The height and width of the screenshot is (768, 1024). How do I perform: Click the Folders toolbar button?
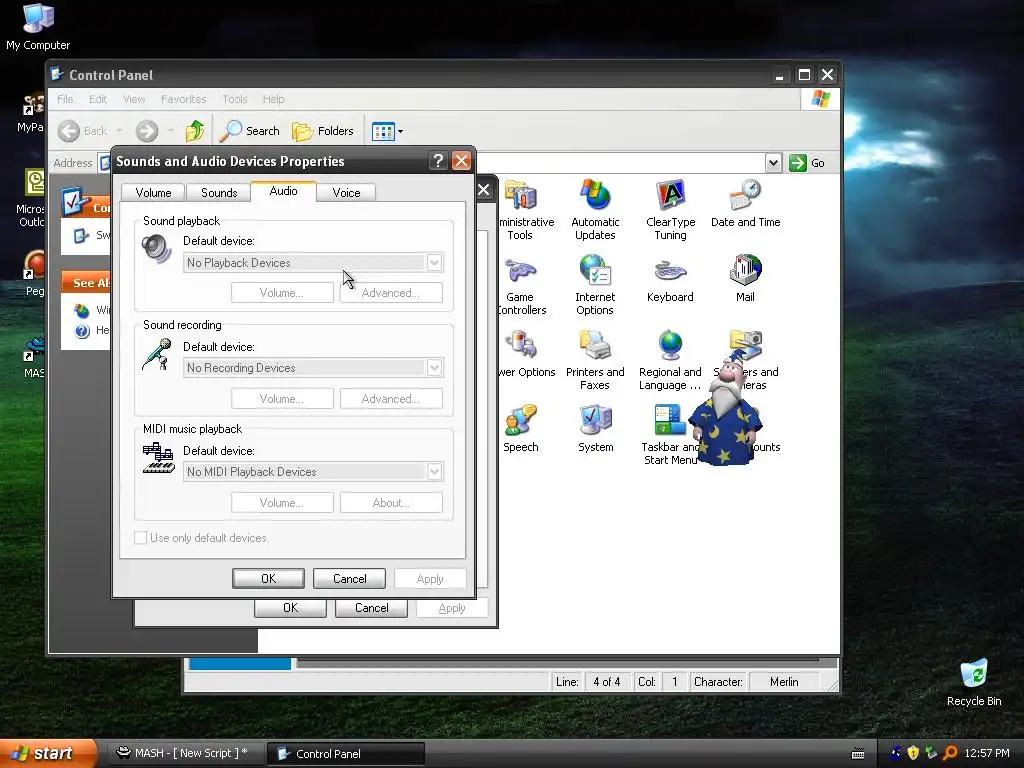(323, 131)
